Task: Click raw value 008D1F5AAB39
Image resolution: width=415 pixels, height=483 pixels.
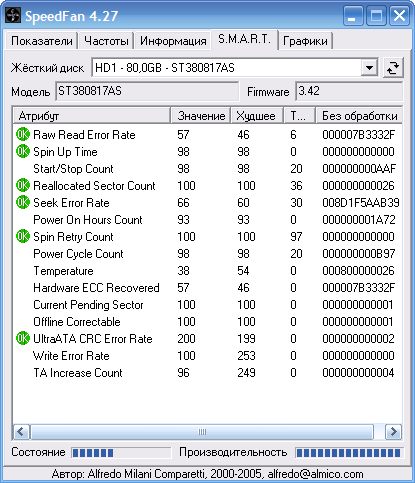Action: pos(361,202)
